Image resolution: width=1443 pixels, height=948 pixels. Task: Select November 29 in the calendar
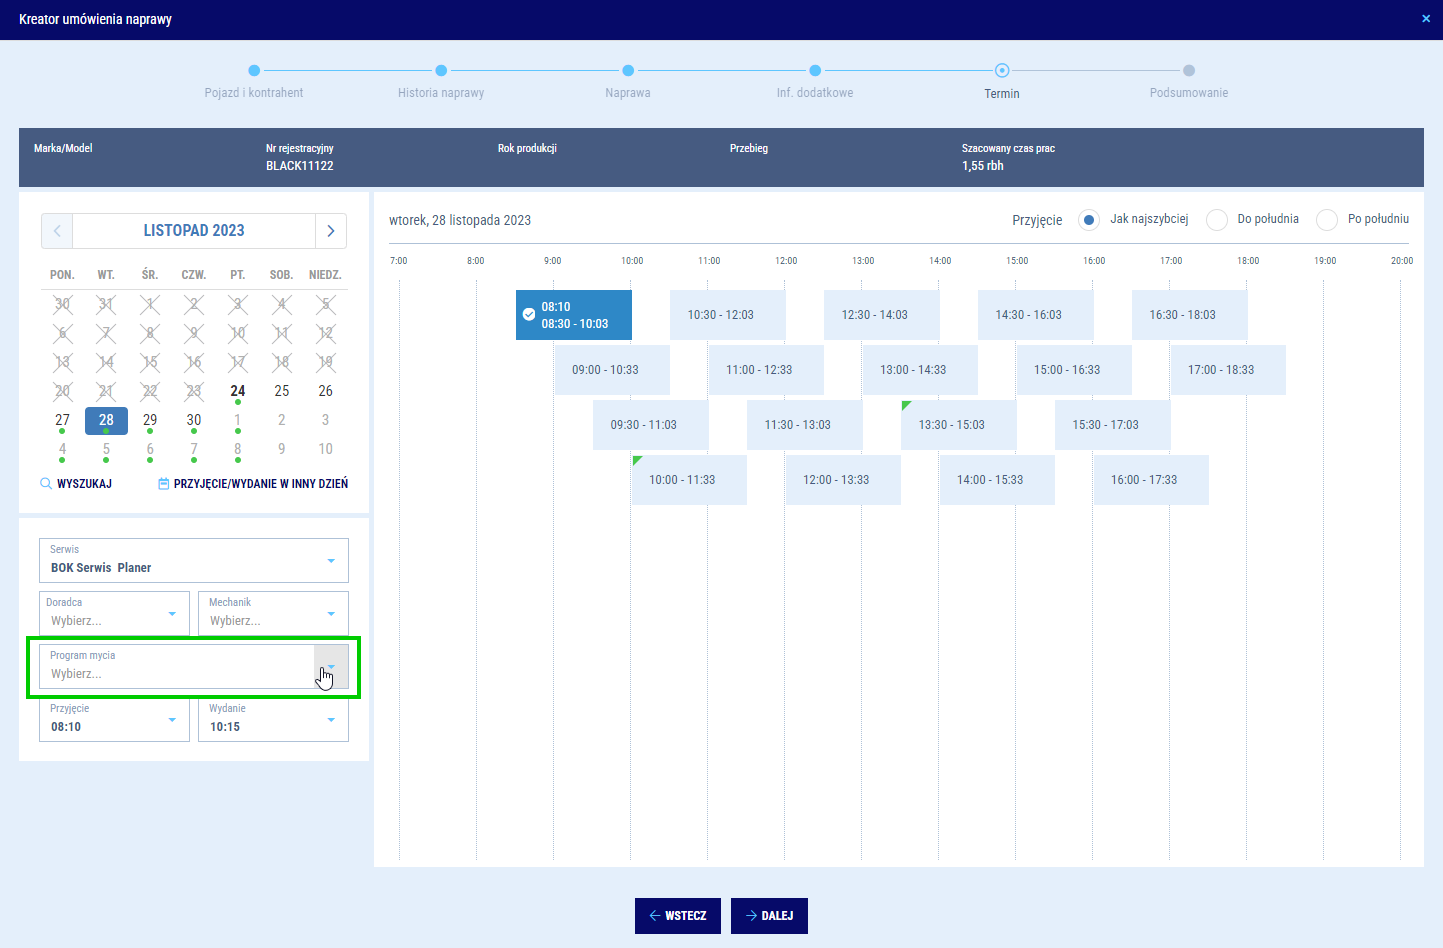point(150,420)
